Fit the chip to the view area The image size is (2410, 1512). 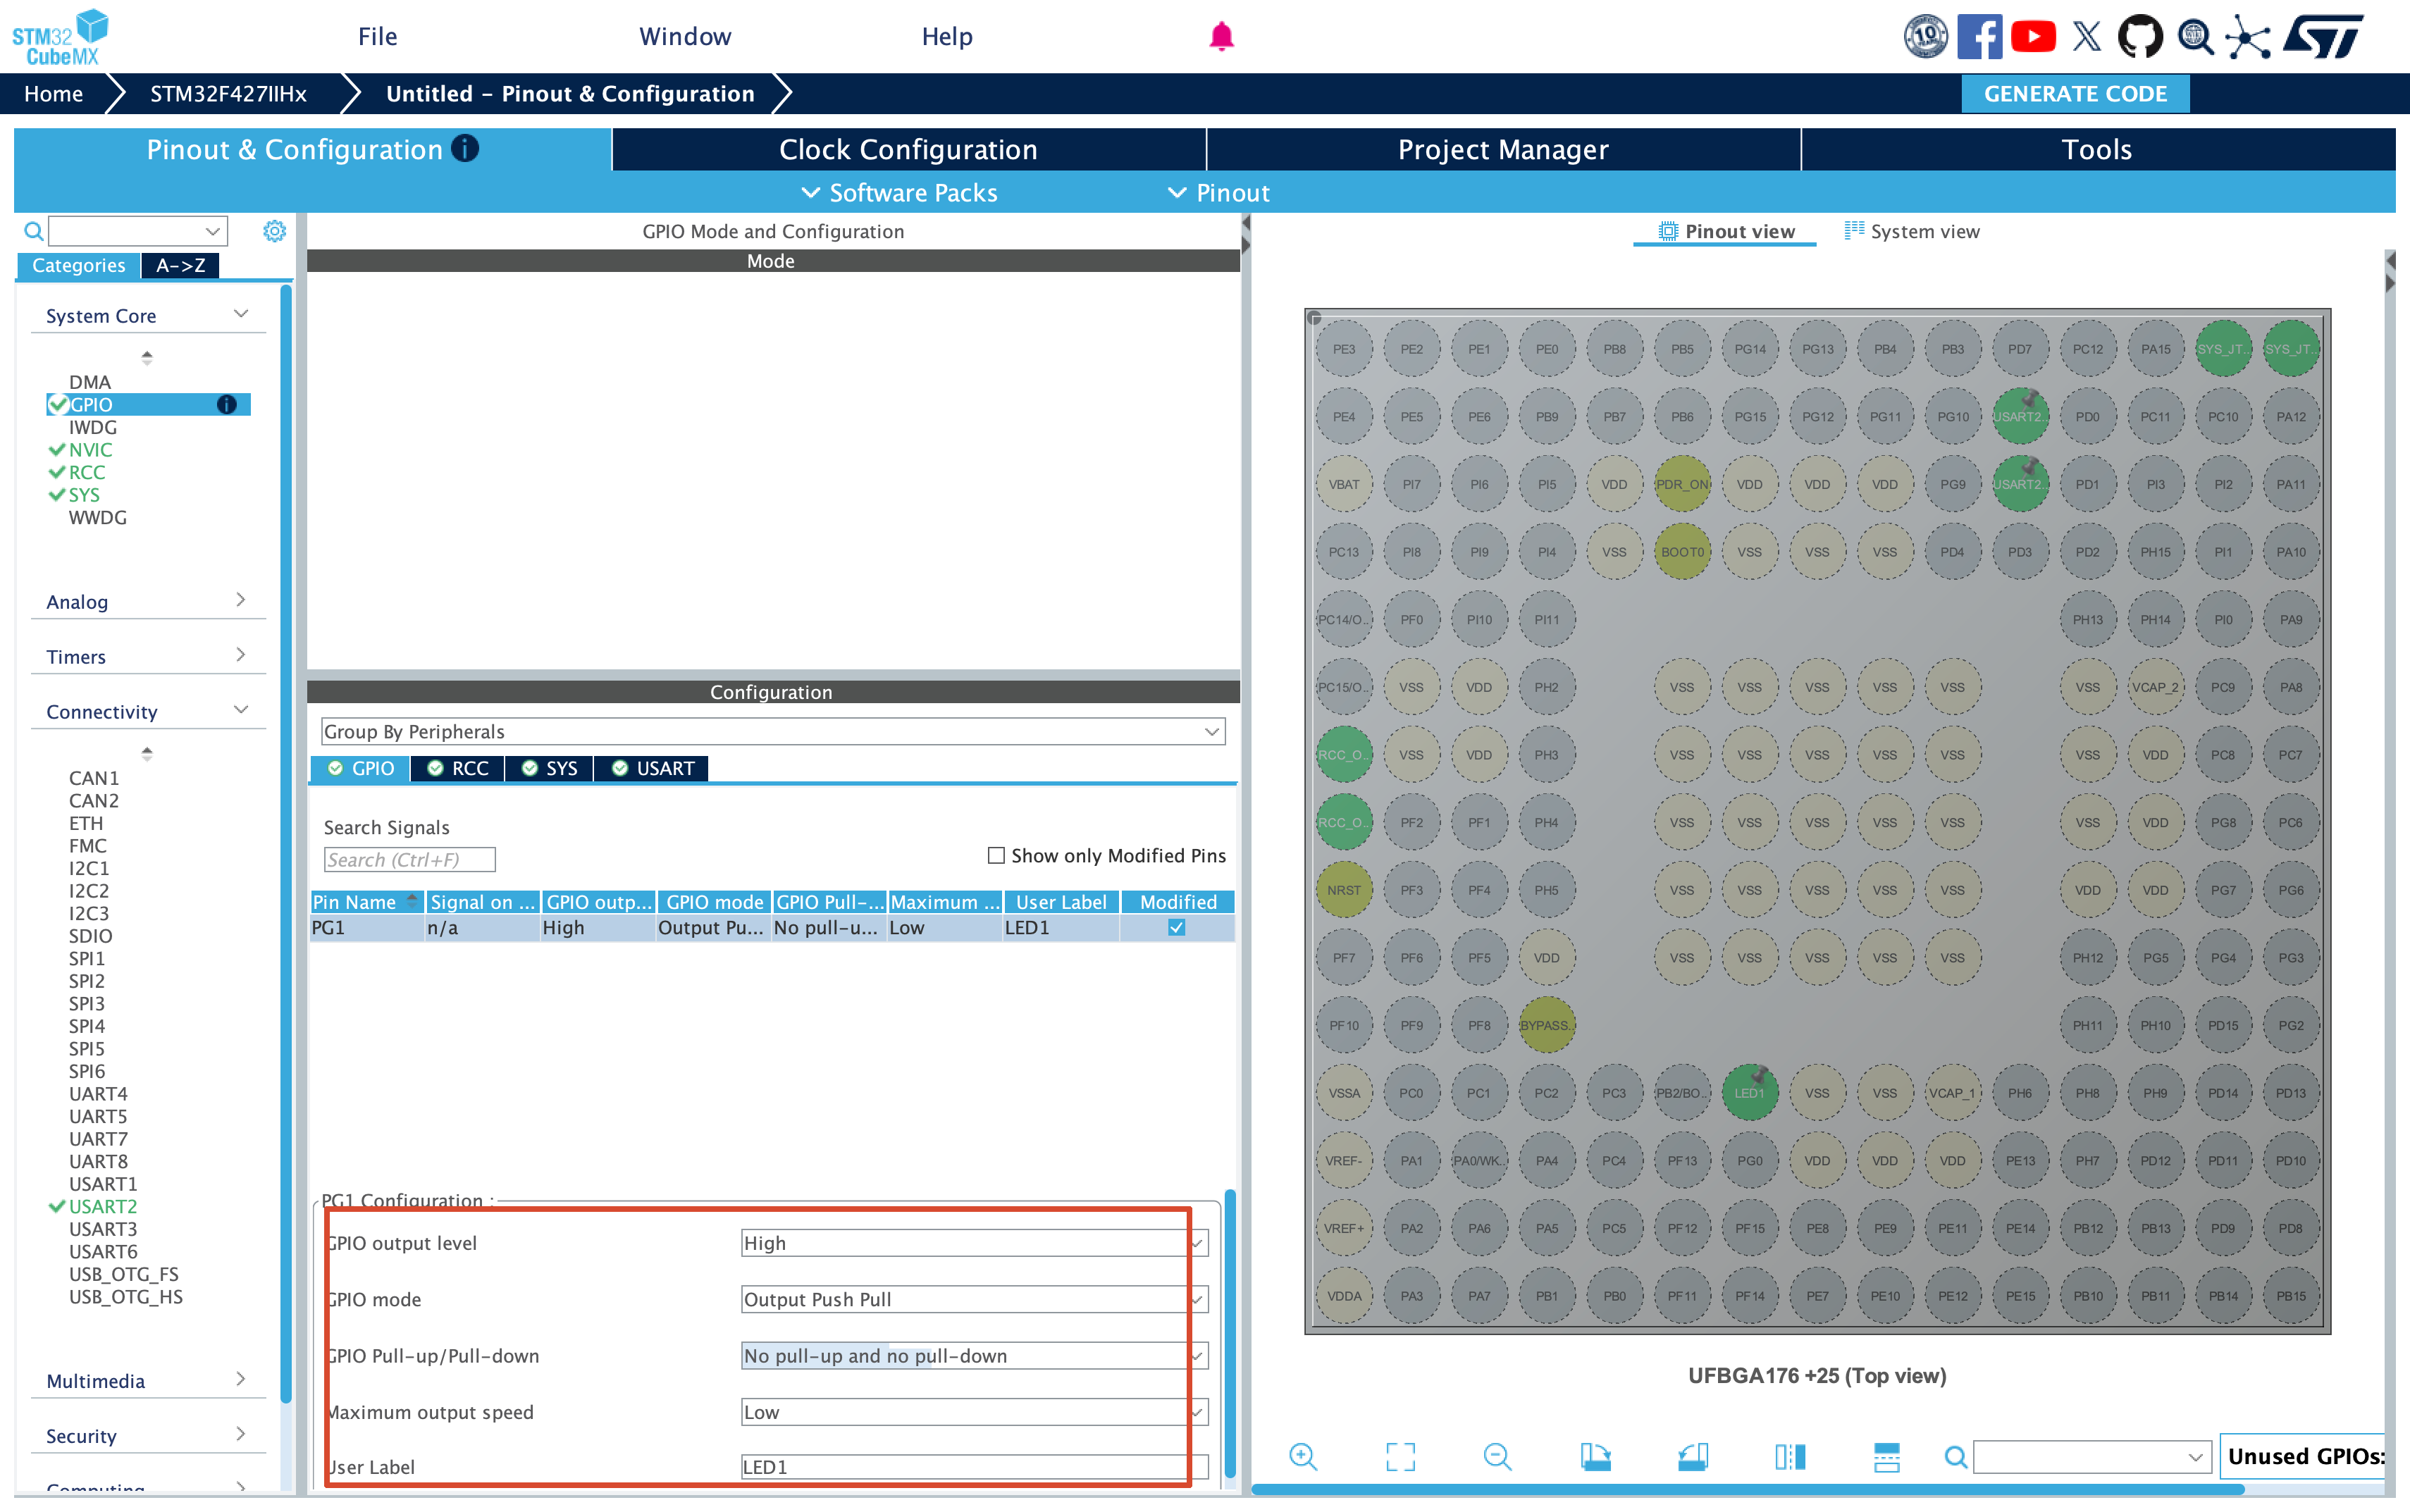tap(1400, 1456)
